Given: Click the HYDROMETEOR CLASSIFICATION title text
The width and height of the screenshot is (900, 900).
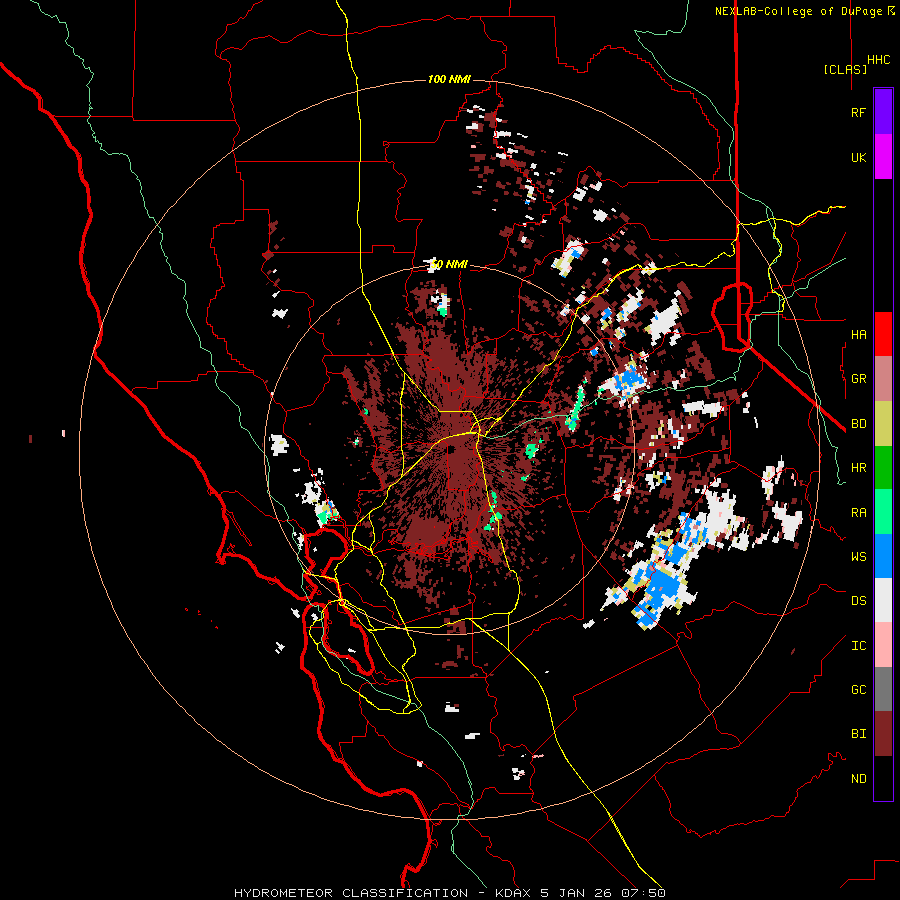Looking at the screenshot, I should click(x=351, y=893).
